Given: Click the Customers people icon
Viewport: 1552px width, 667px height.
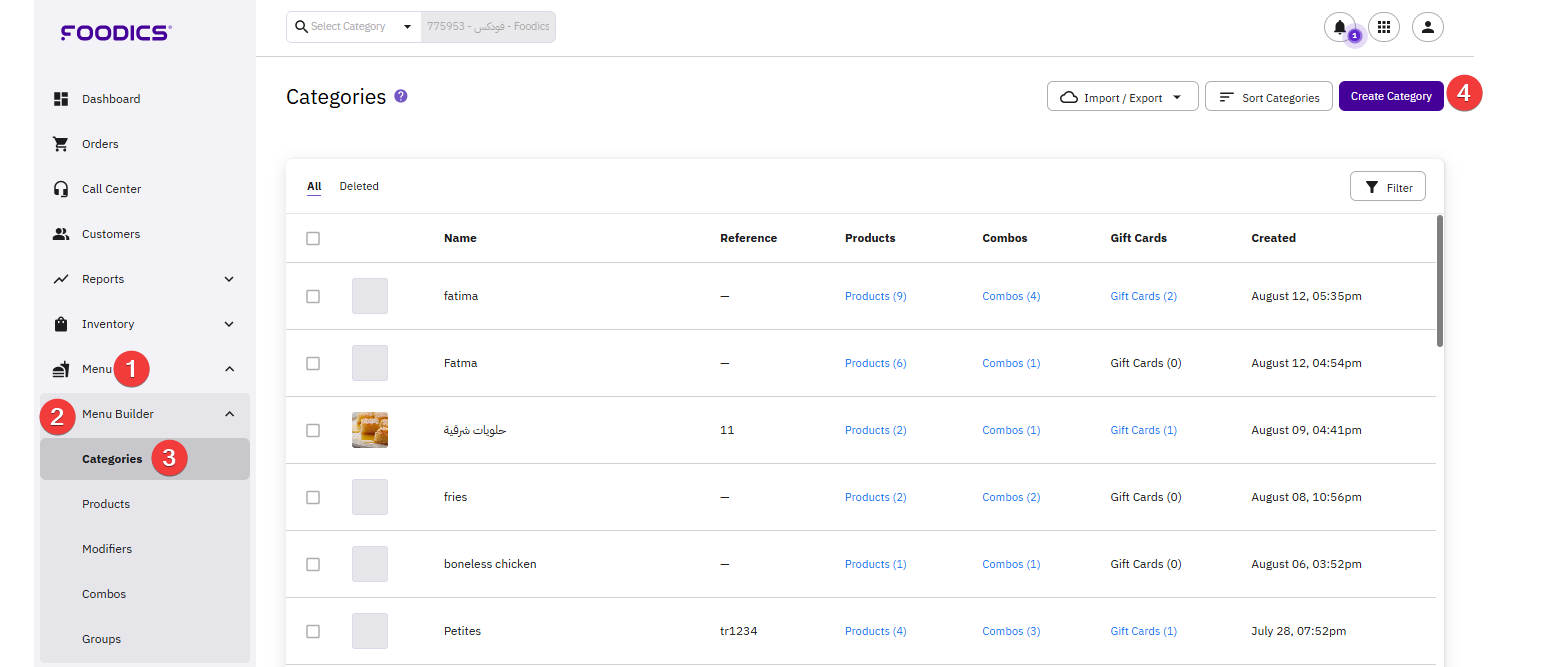Looking at the screenshot, I should tap(61, 234).
